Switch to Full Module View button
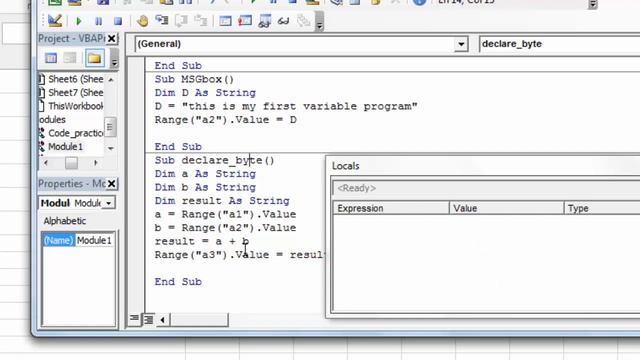Viewport: 640px width, 360px height. coord(149,320)
